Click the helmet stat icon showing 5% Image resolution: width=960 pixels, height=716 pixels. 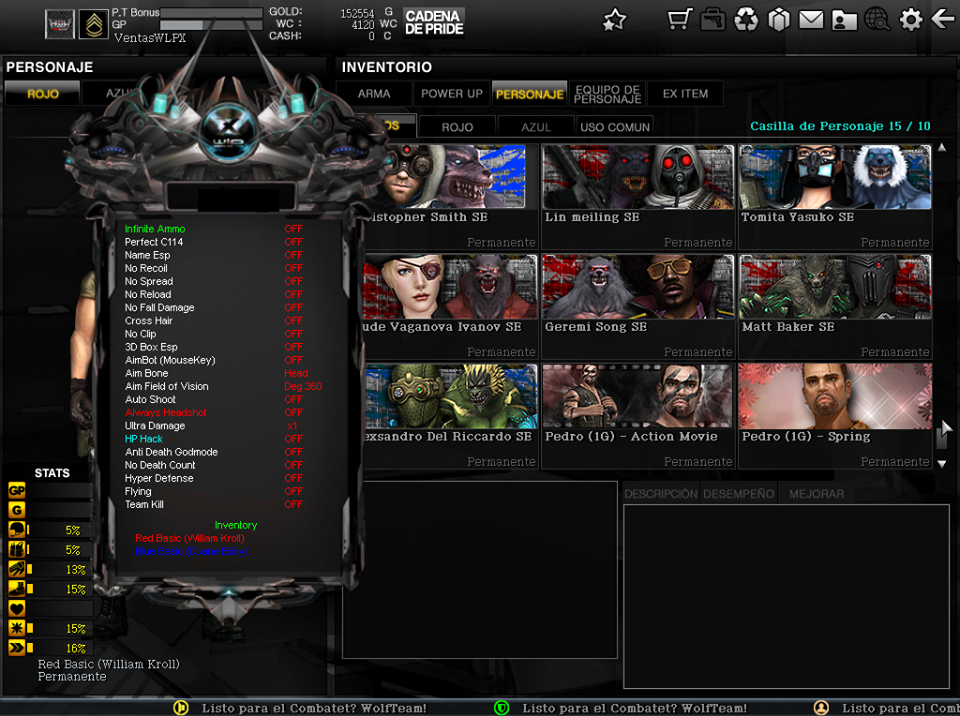17,530
